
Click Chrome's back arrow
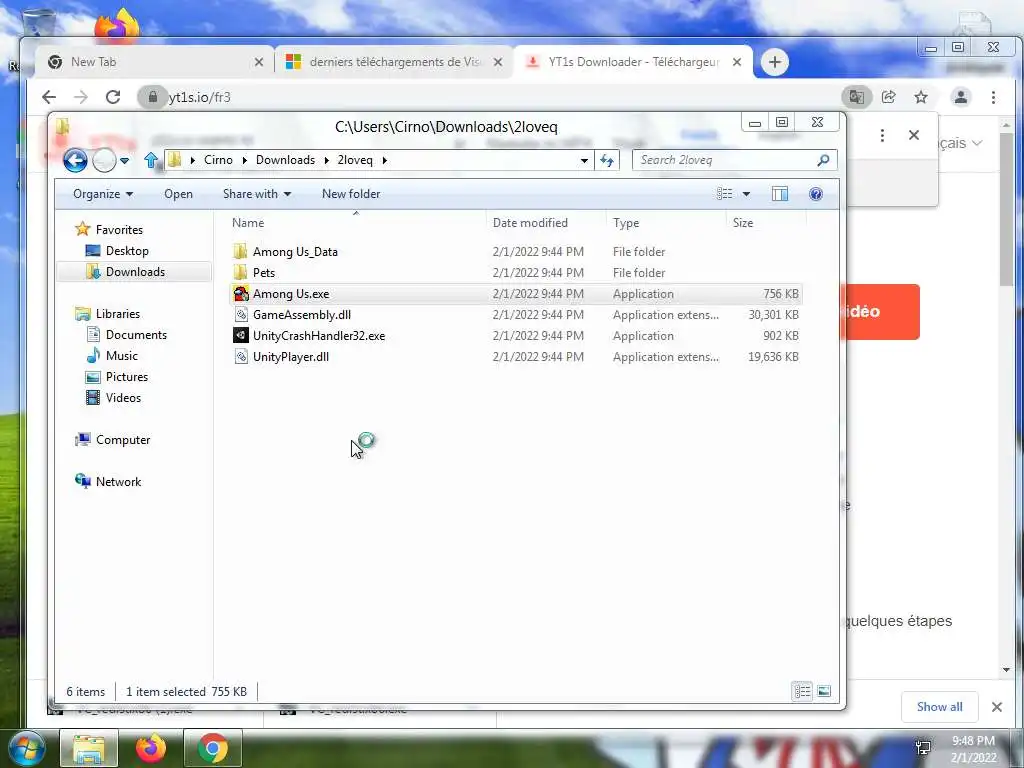tap(49, 97)
